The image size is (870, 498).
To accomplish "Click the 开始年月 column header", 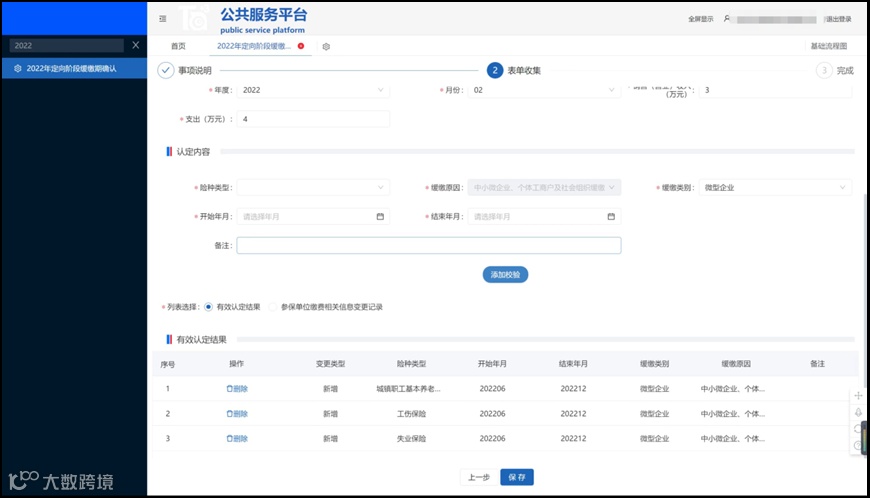I will coord(492,364).
